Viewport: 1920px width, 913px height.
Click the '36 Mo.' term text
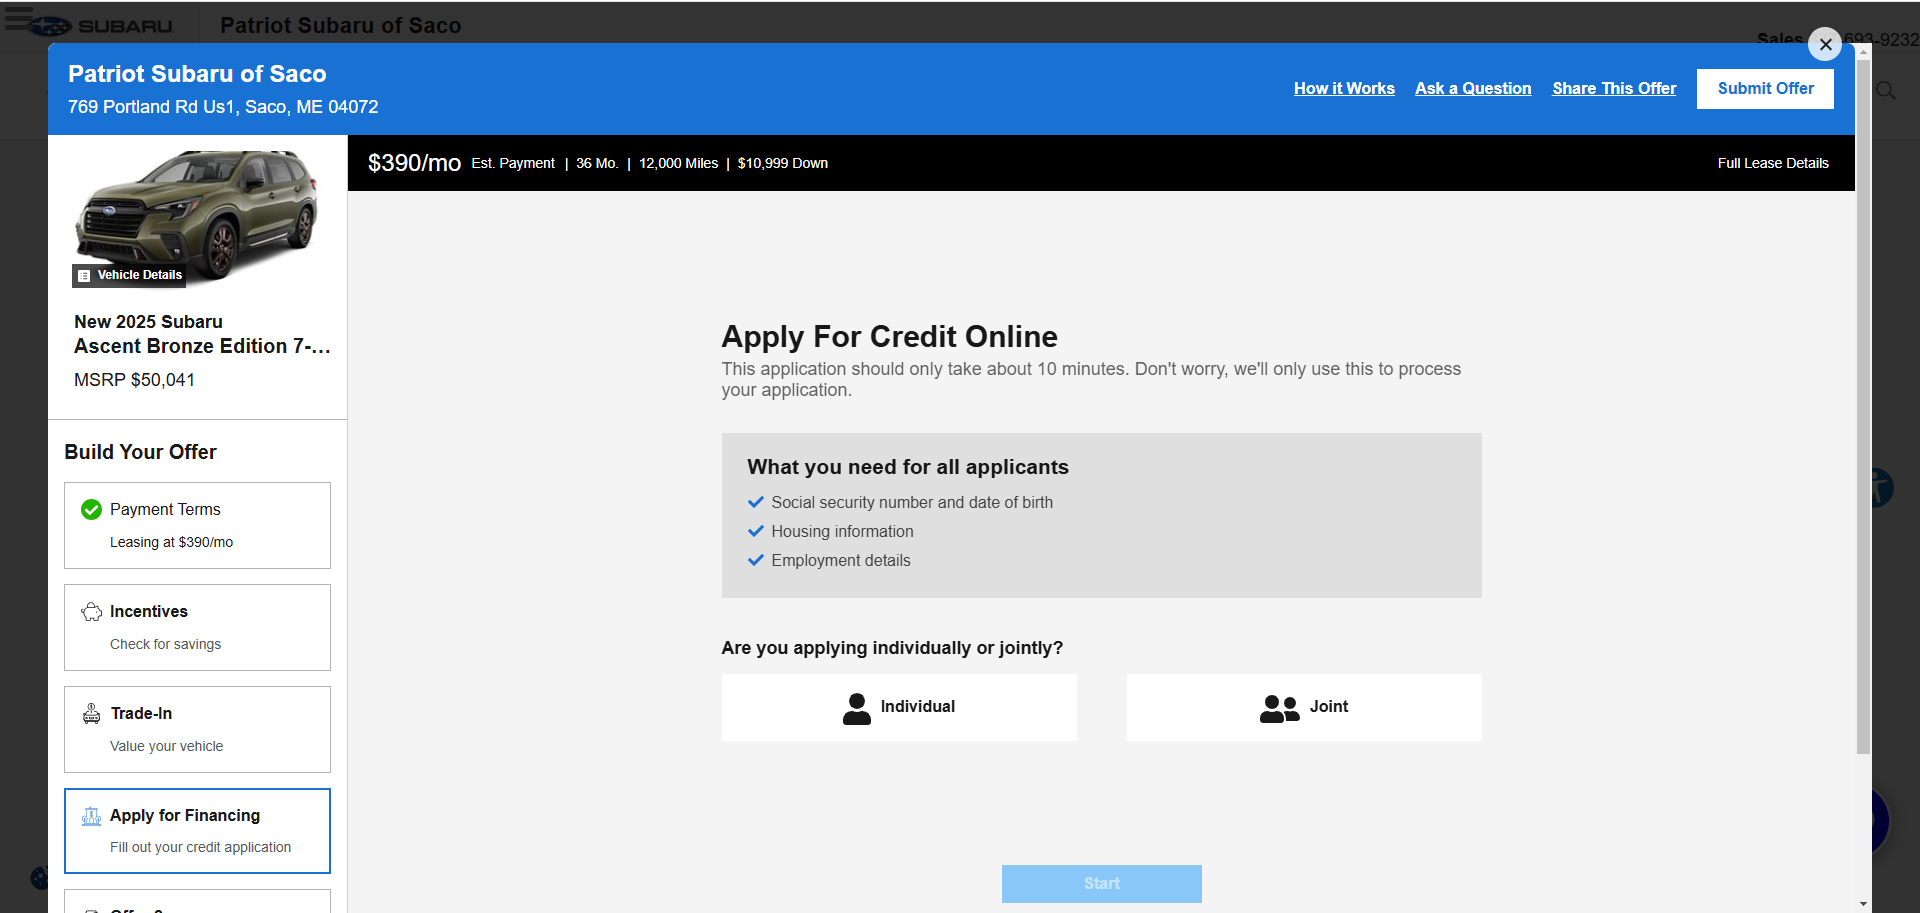pyautogui.click(x=597, y=163)
